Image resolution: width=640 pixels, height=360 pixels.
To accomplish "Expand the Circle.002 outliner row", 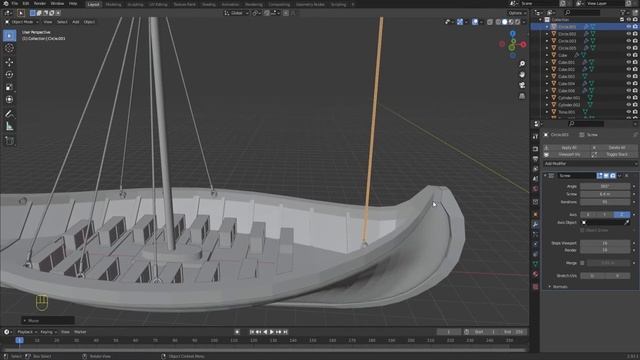I will [x=547, y=34].
